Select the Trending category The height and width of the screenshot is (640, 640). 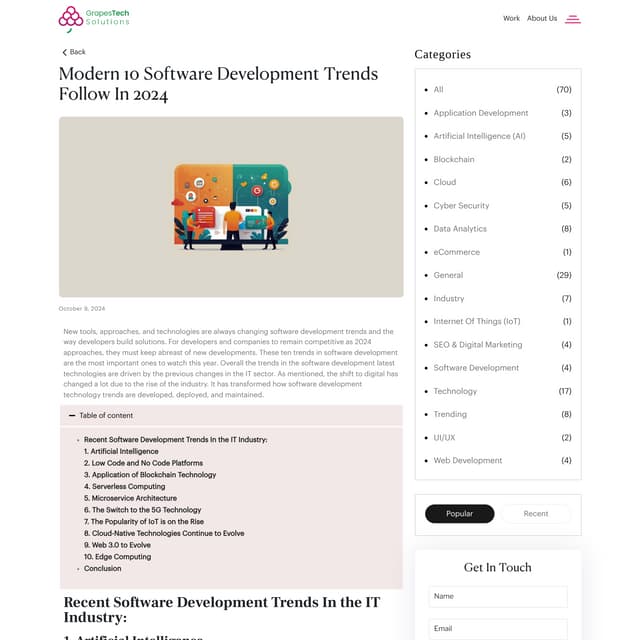pyautogui.click(x=450, y=415)
